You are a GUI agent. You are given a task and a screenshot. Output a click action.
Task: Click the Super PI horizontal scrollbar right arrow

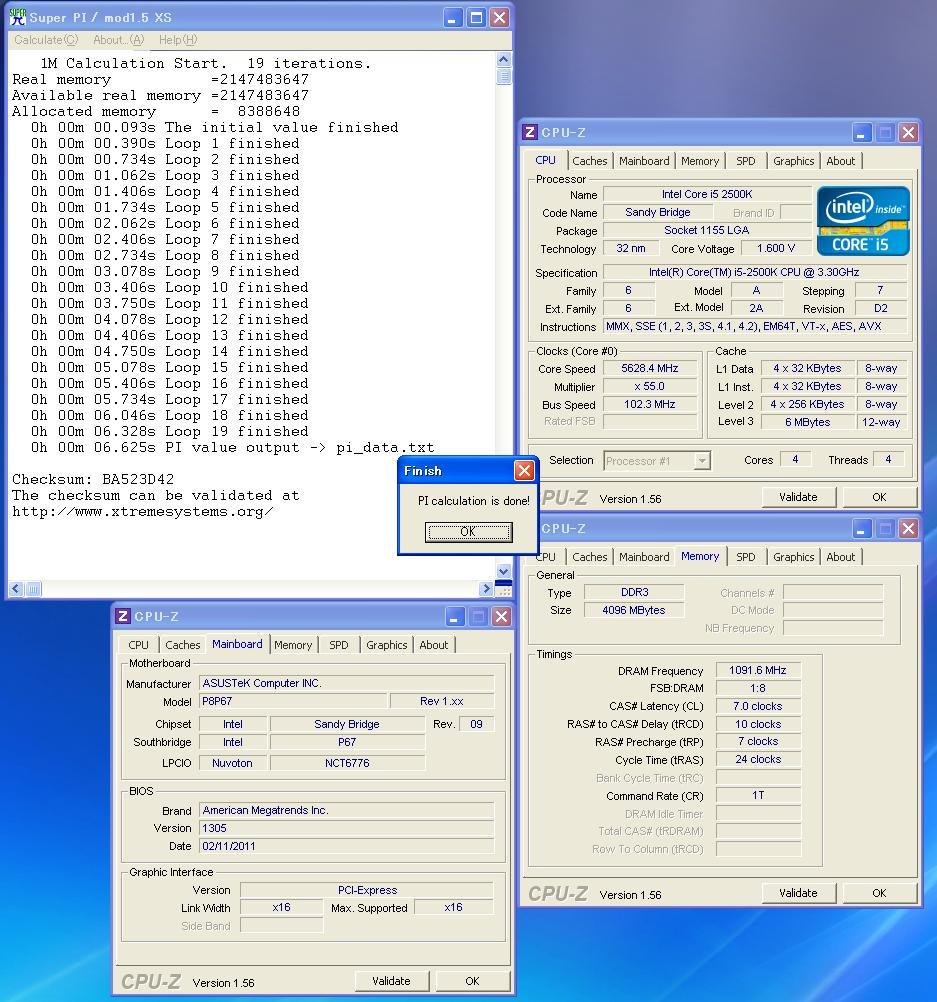pyautogui.click(x=486, y=589)
